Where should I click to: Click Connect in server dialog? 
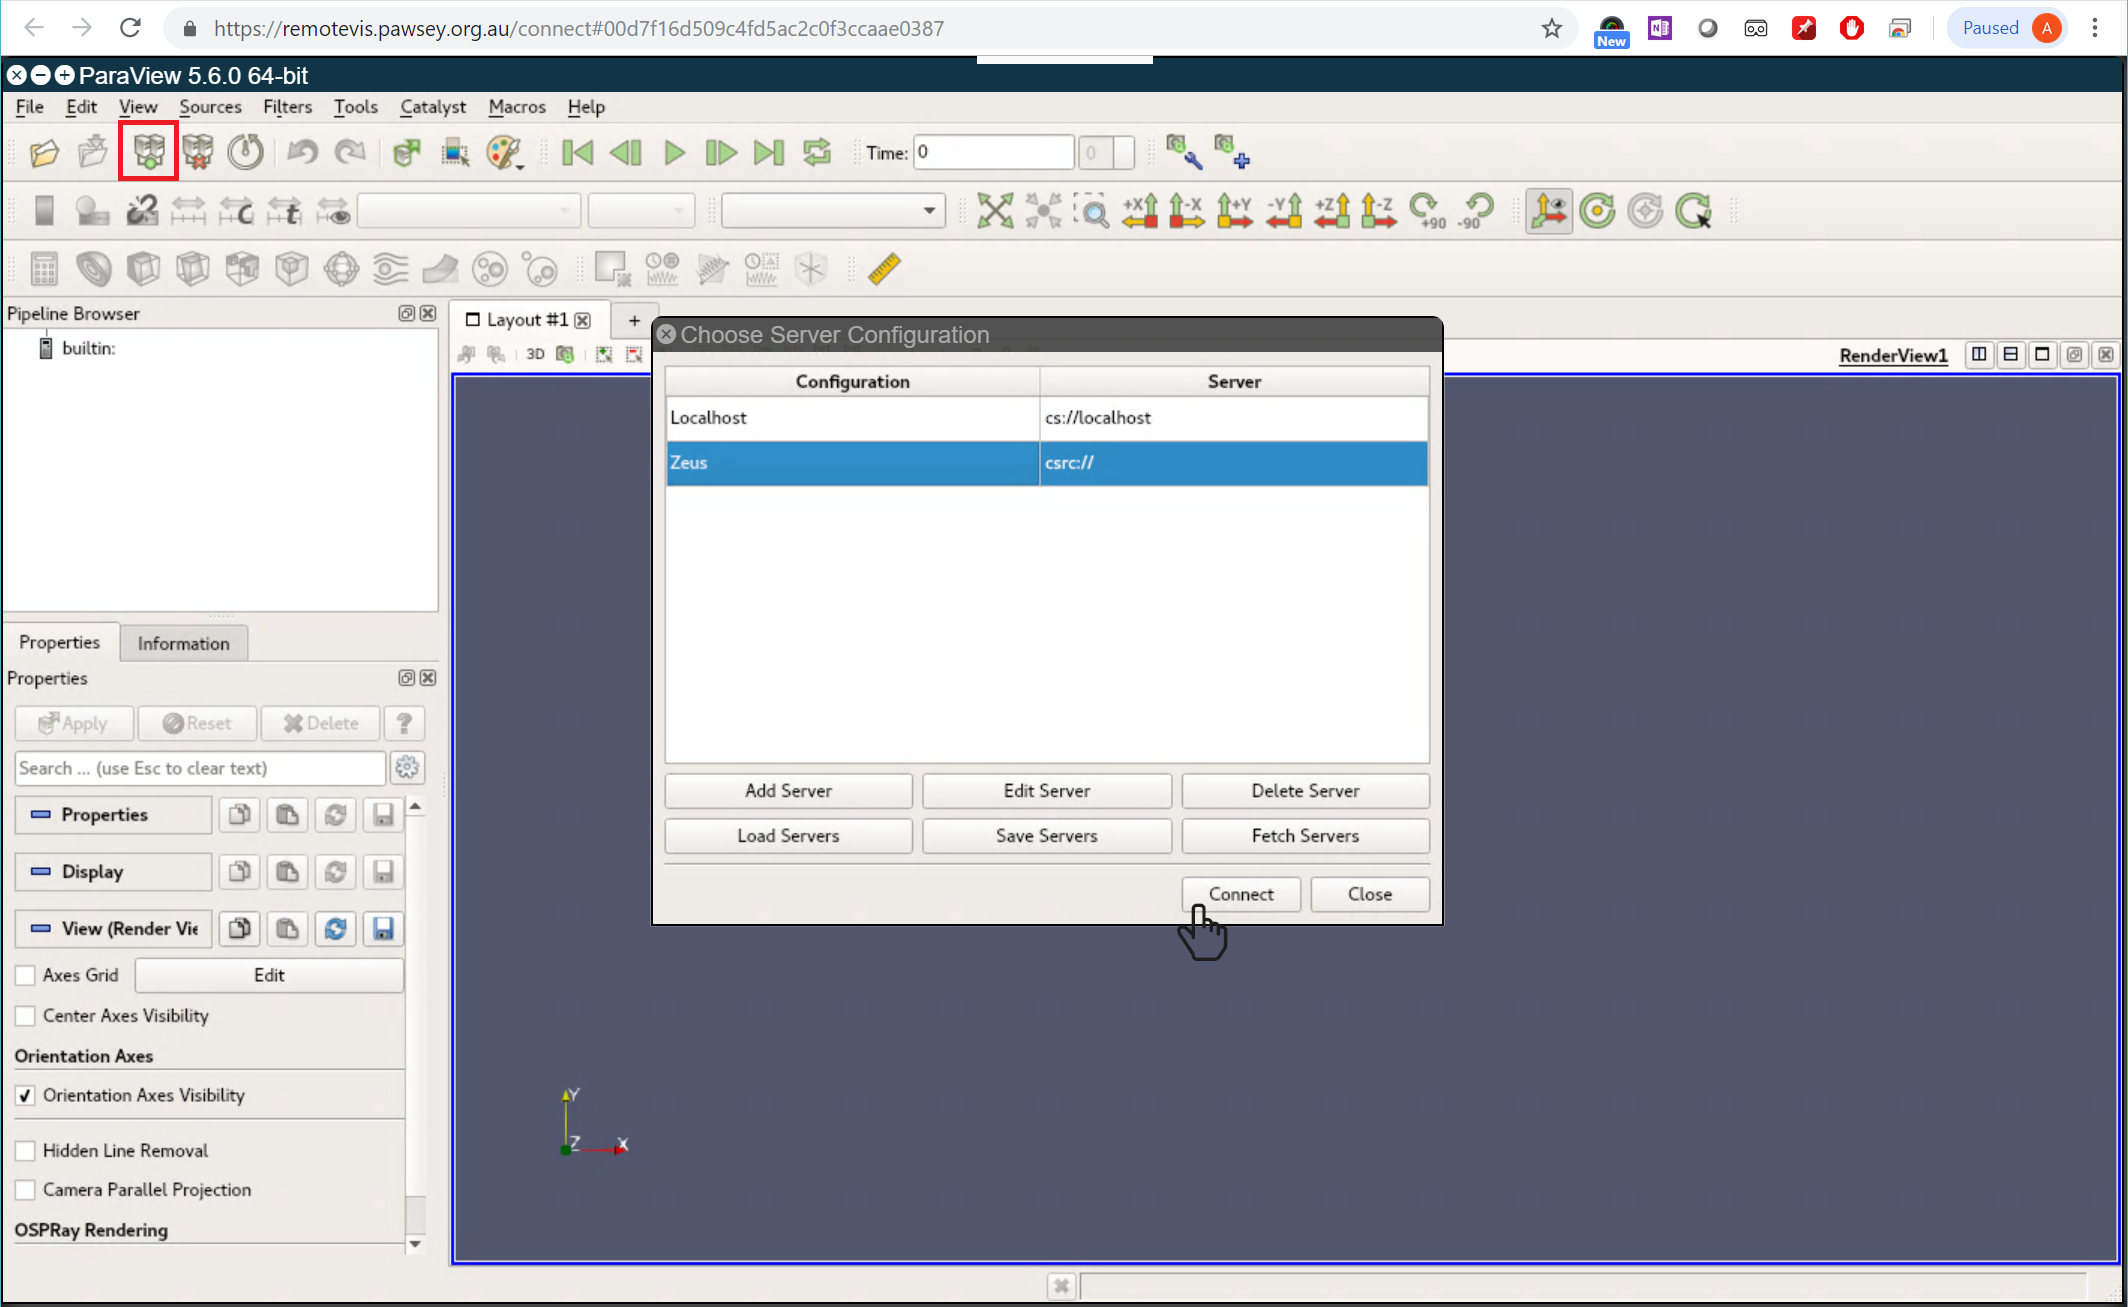pyautogui.click(x=1241, y=894)
